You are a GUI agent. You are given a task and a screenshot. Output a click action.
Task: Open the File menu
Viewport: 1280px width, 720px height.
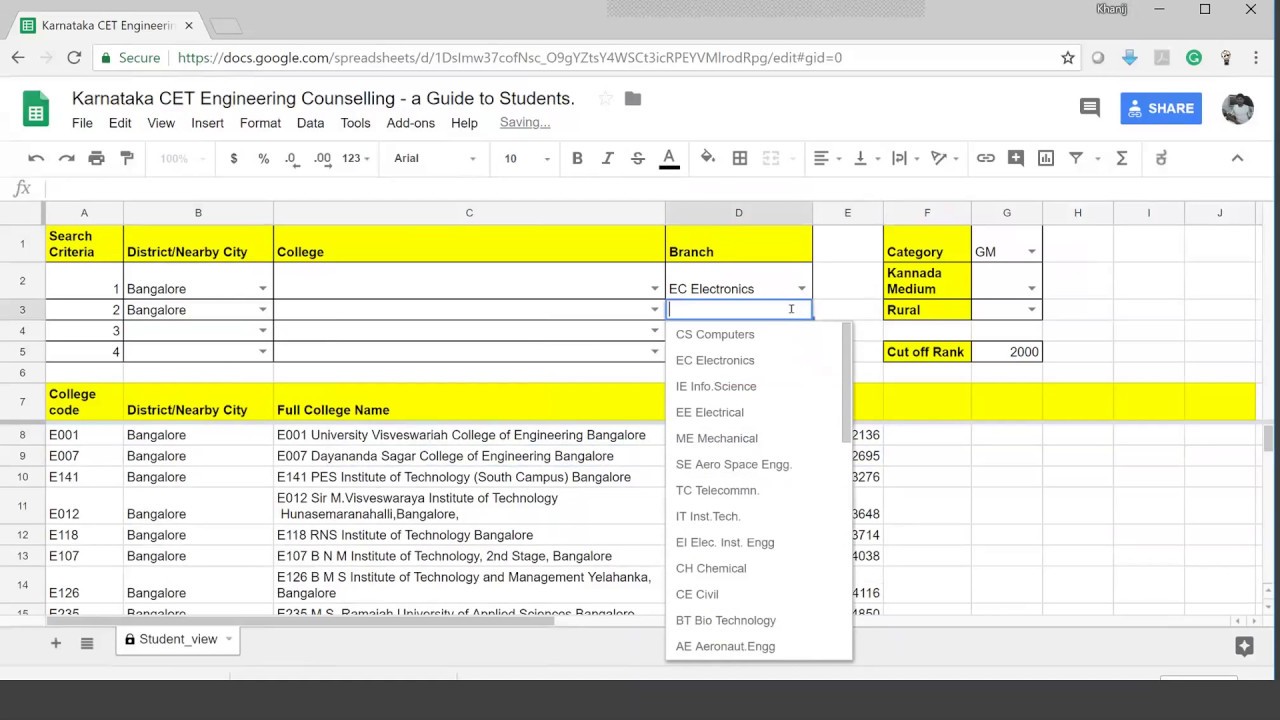[x=82, y=123]
